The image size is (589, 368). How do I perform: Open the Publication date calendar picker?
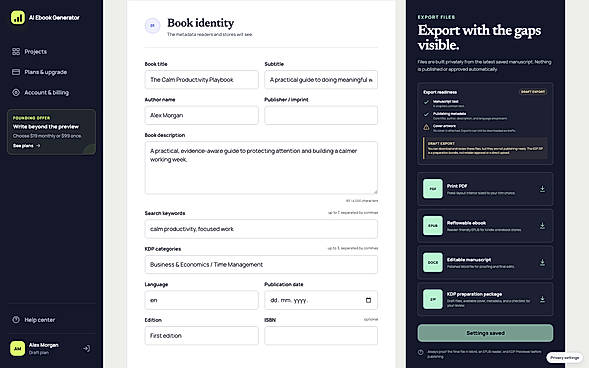[x=368, y=300]
